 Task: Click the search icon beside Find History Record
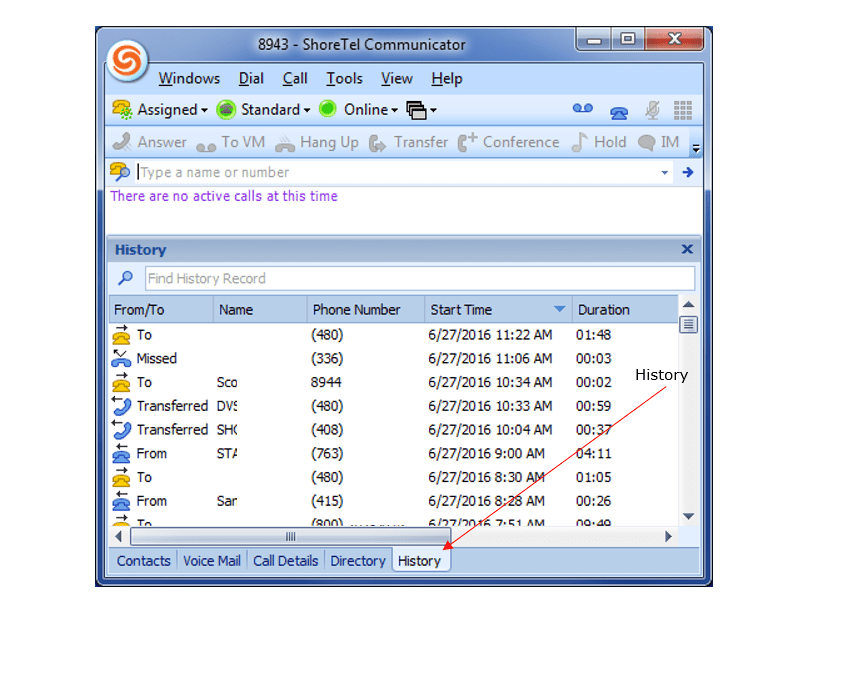tap(124, 278)
